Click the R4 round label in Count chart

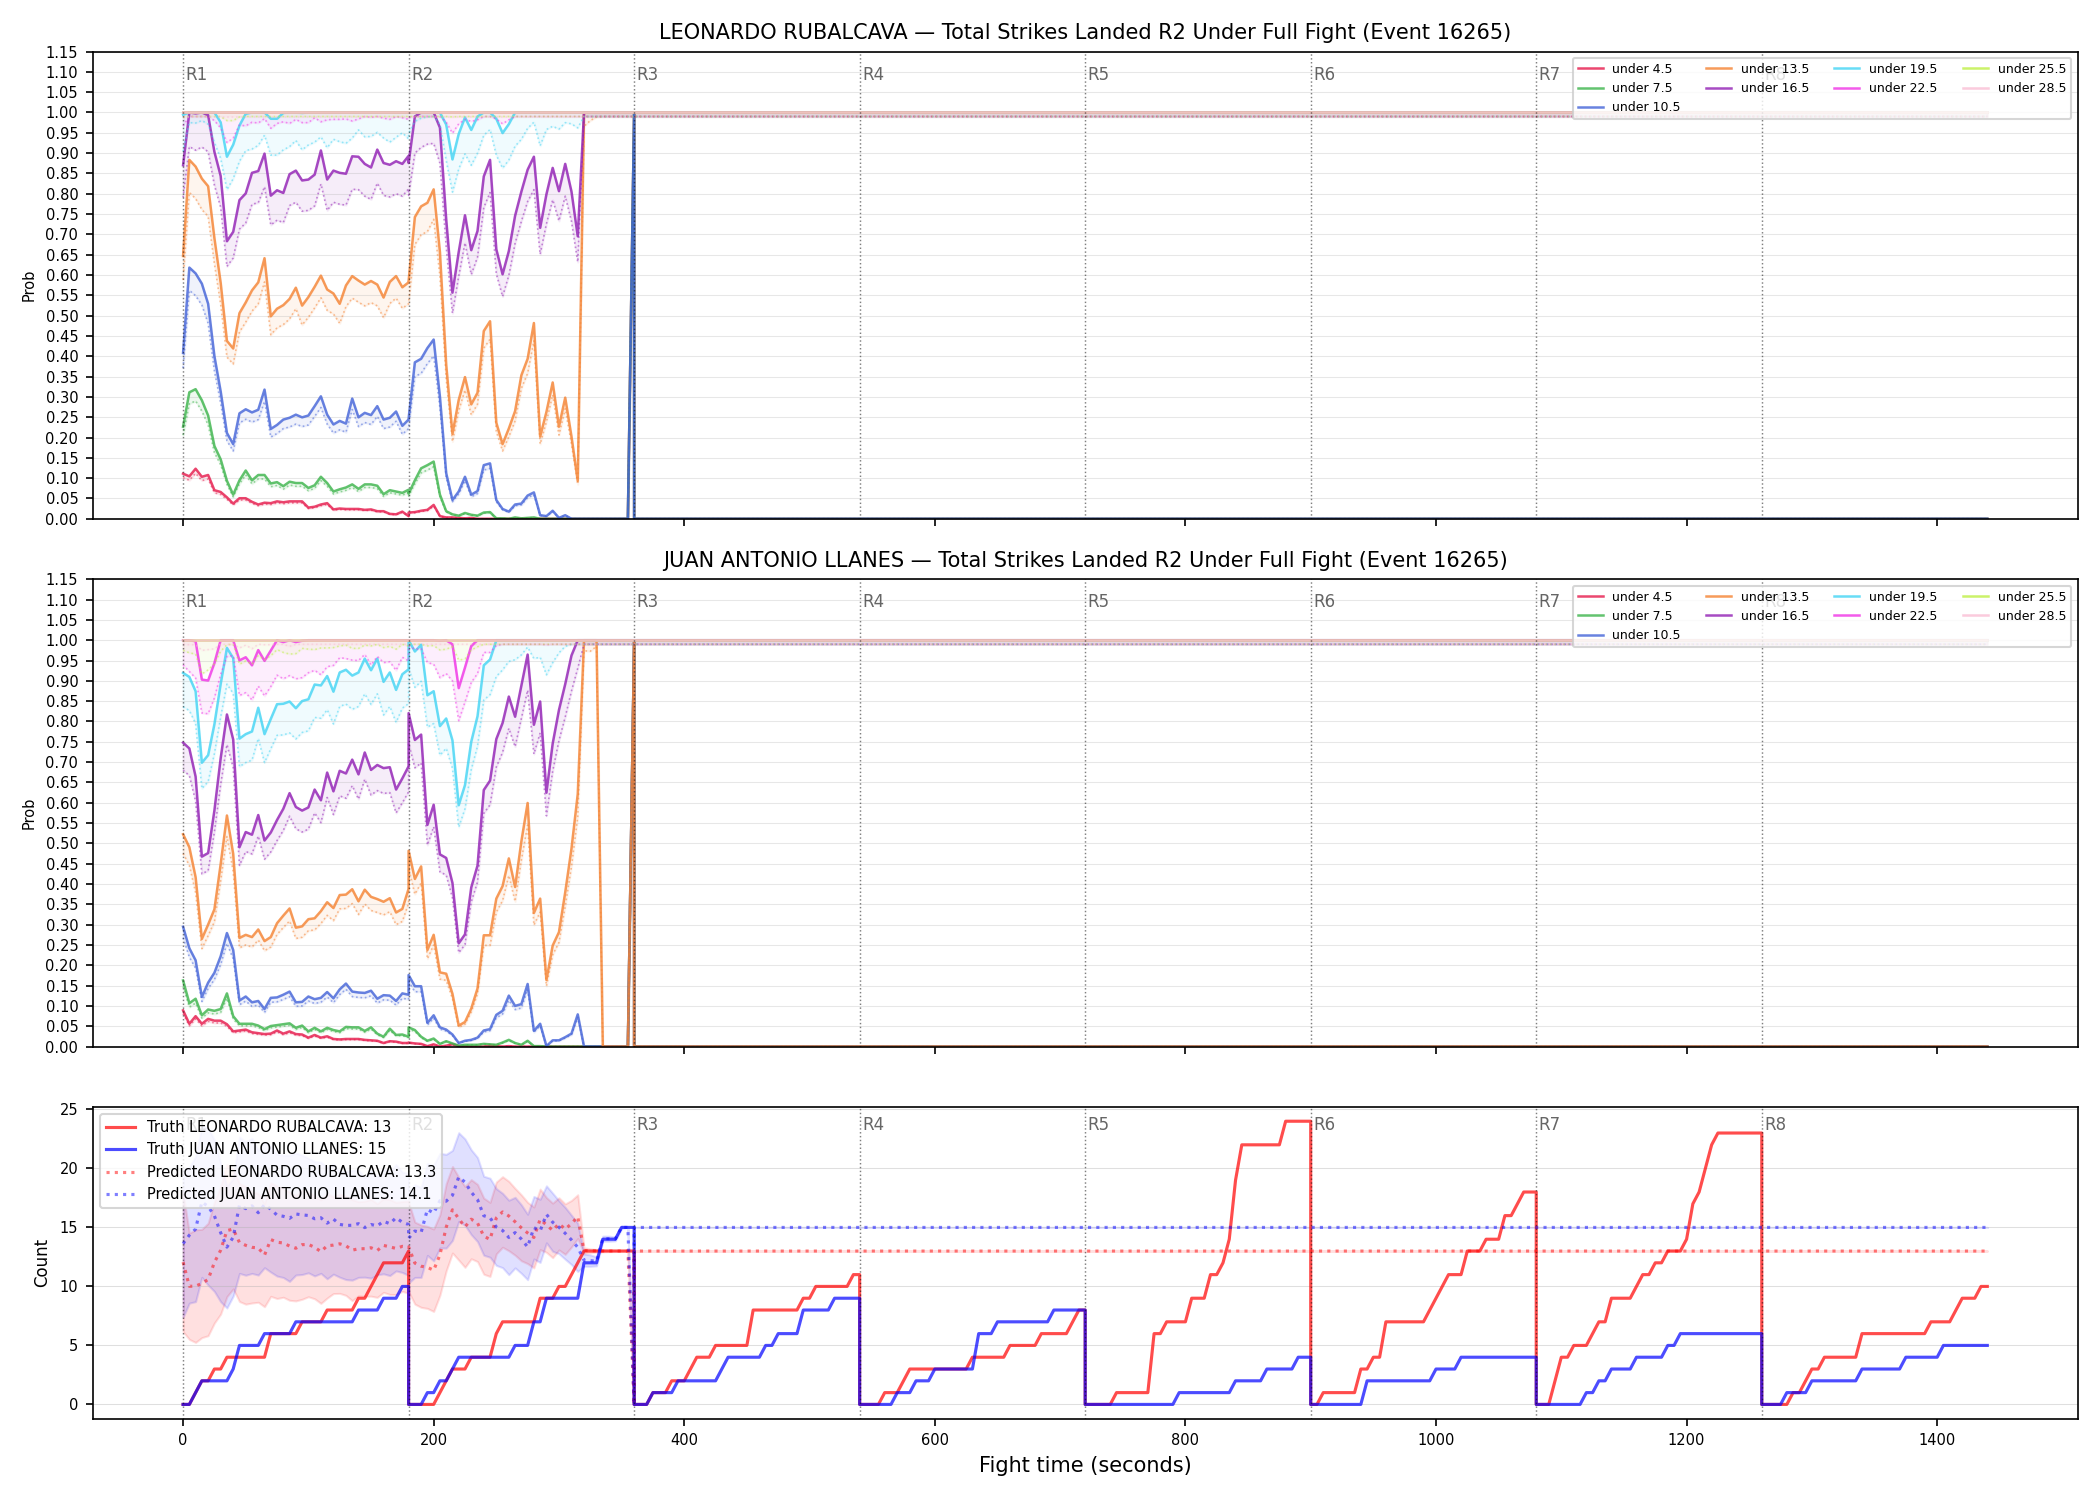pyautogui.click(x=873, y=1124)
